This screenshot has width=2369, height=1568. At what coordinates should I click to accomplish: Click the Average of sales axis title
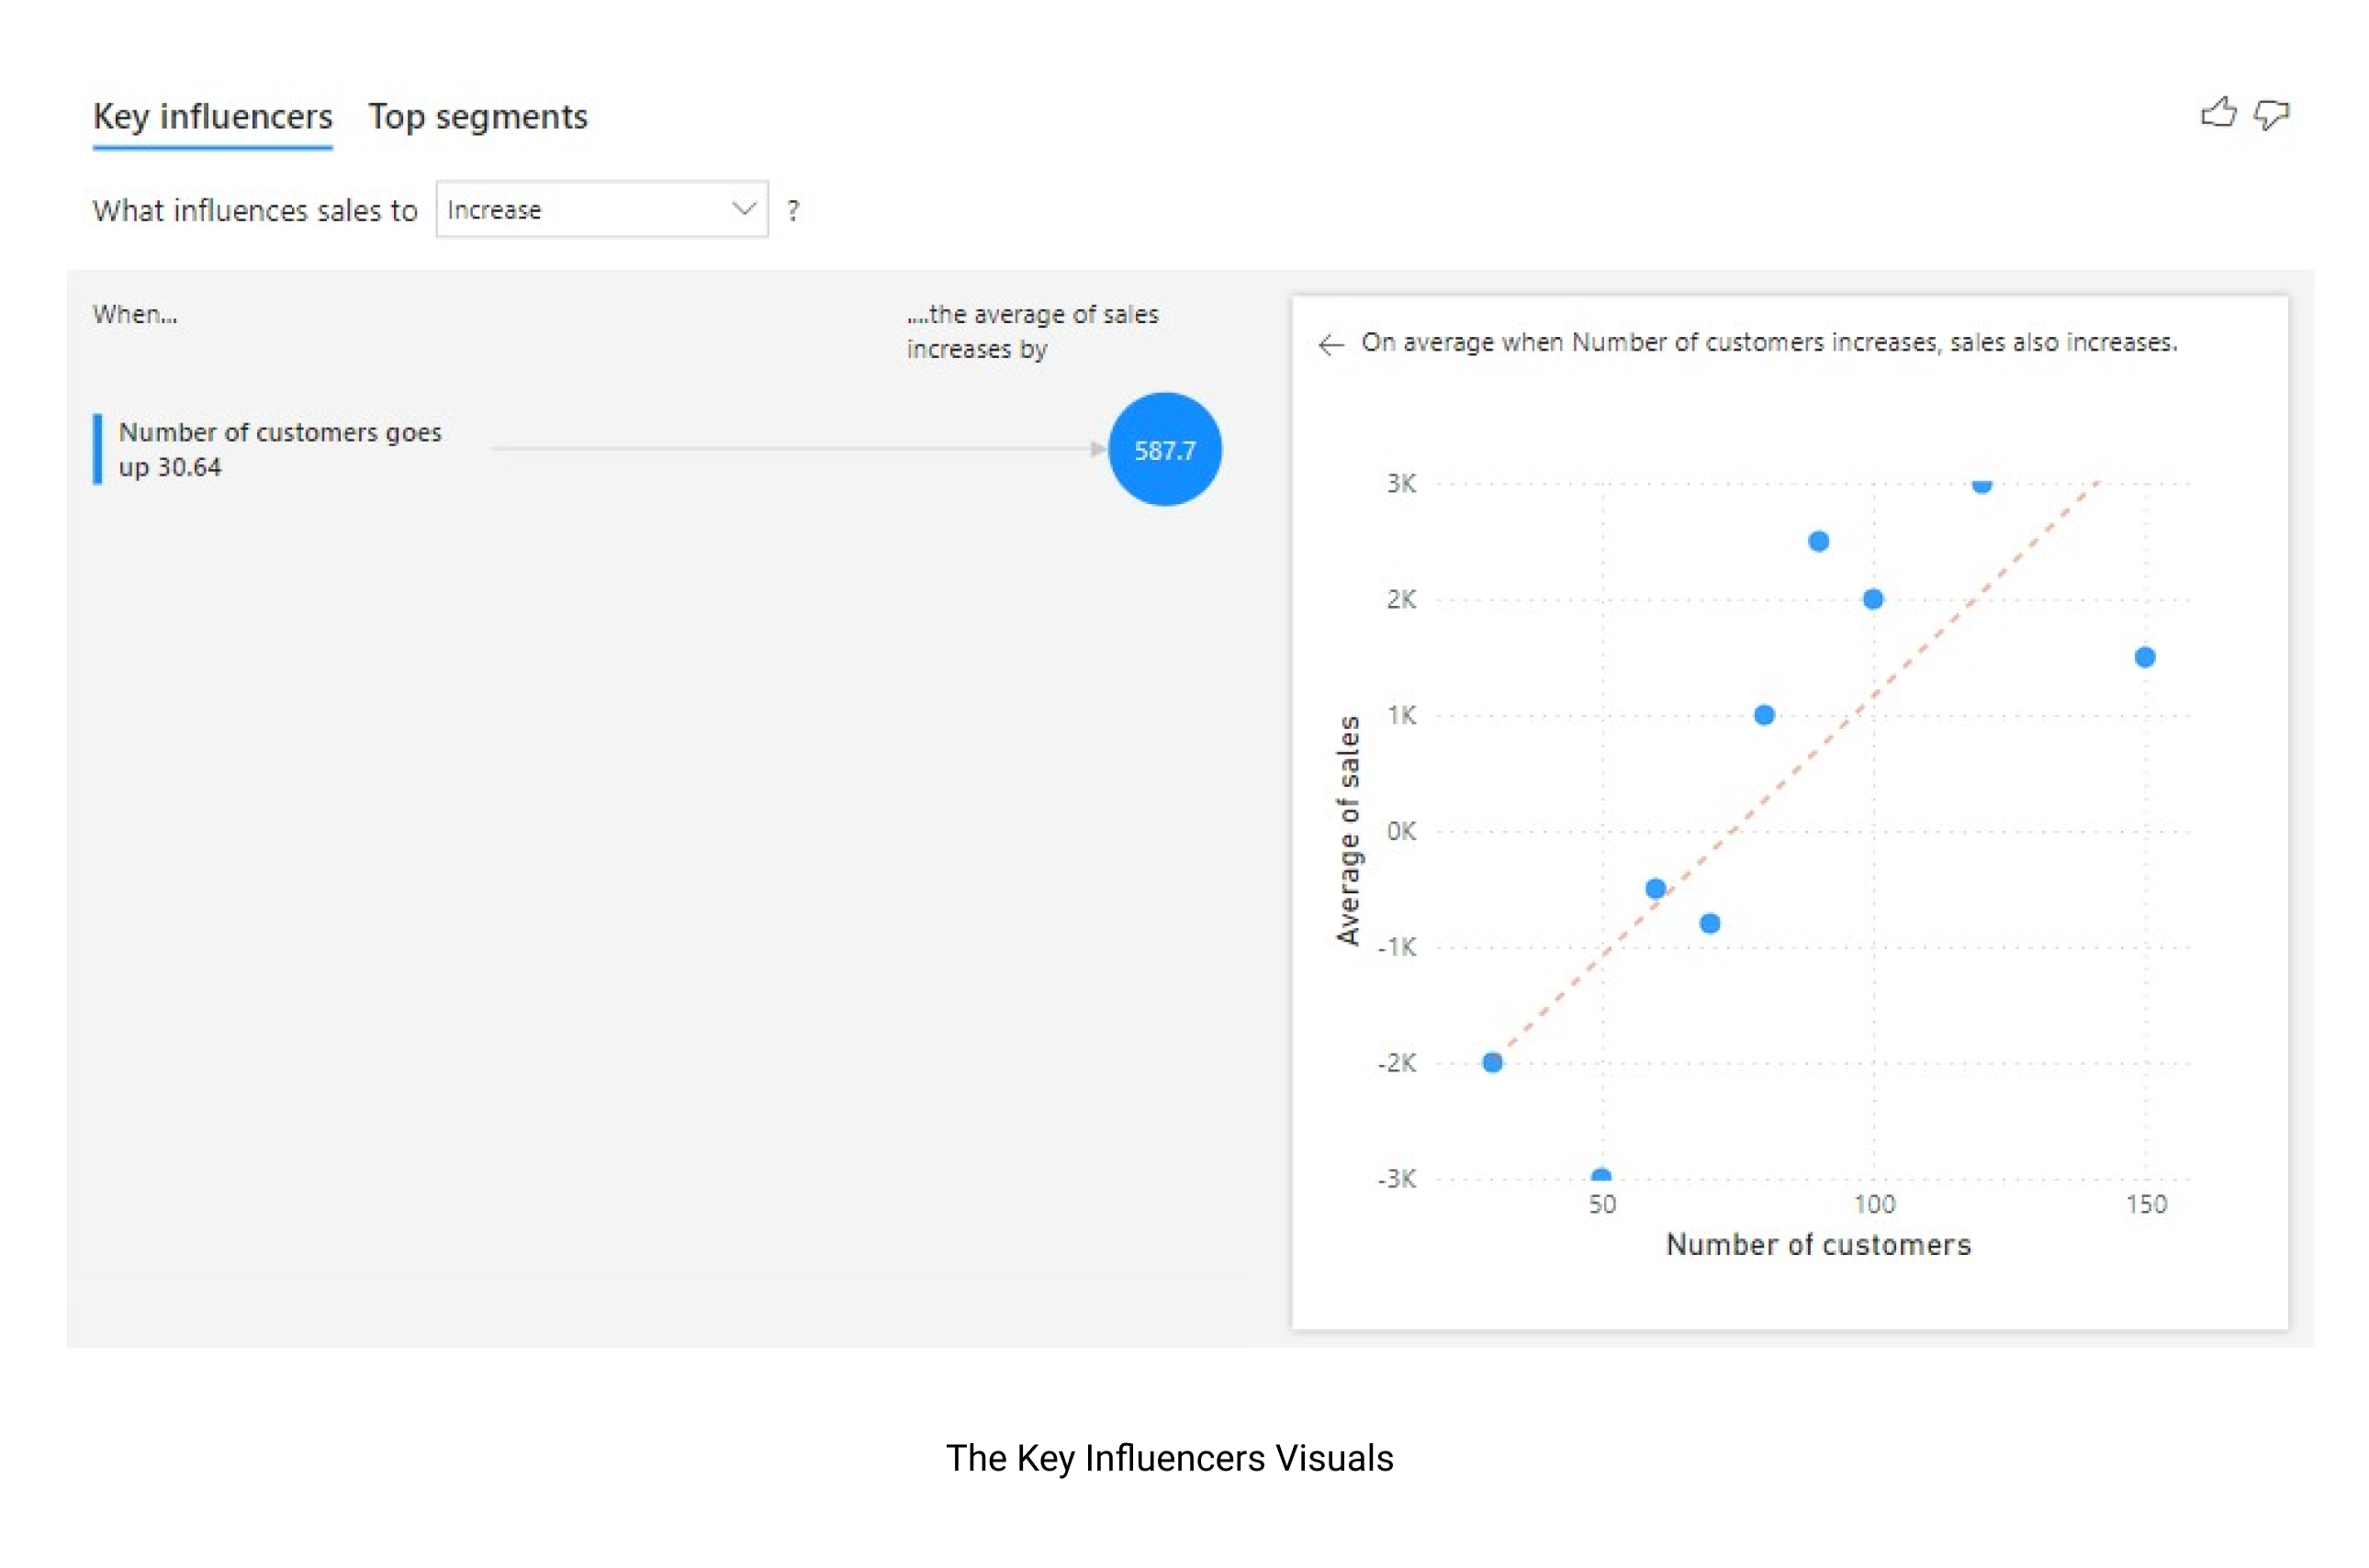(x=1348, y=830)
